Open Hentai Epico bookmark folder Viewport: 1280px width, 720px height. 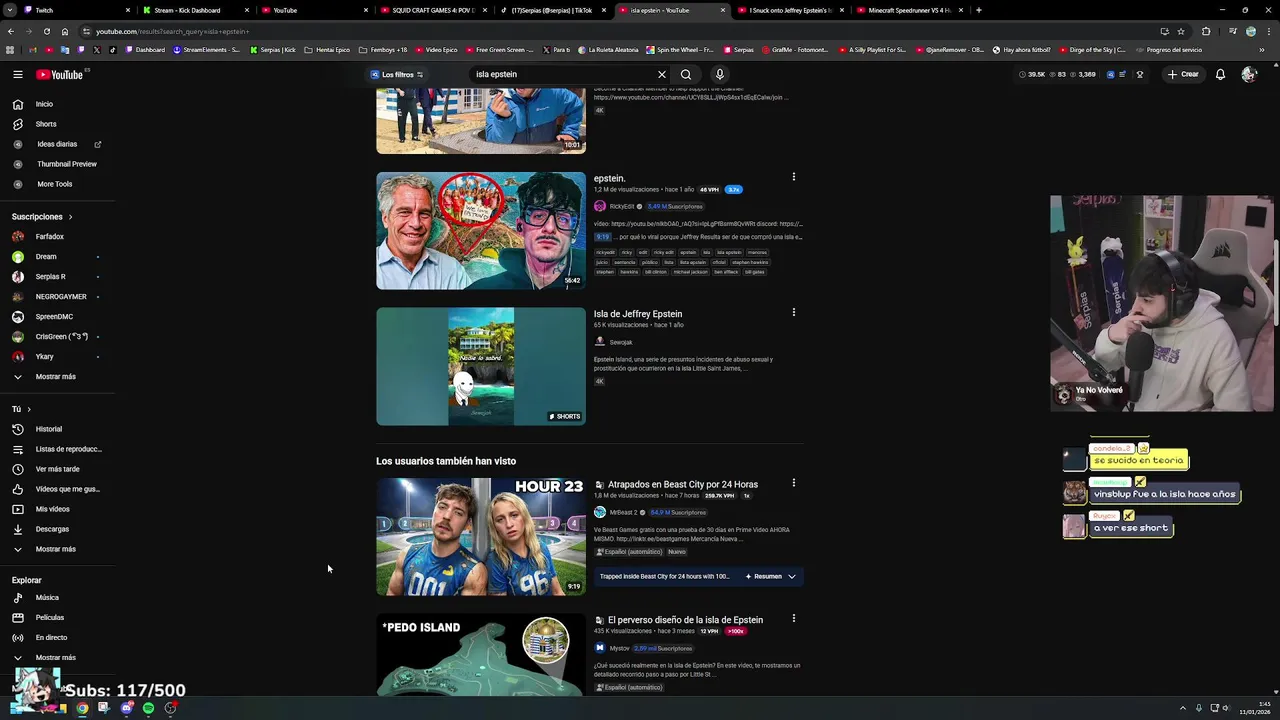327,49
